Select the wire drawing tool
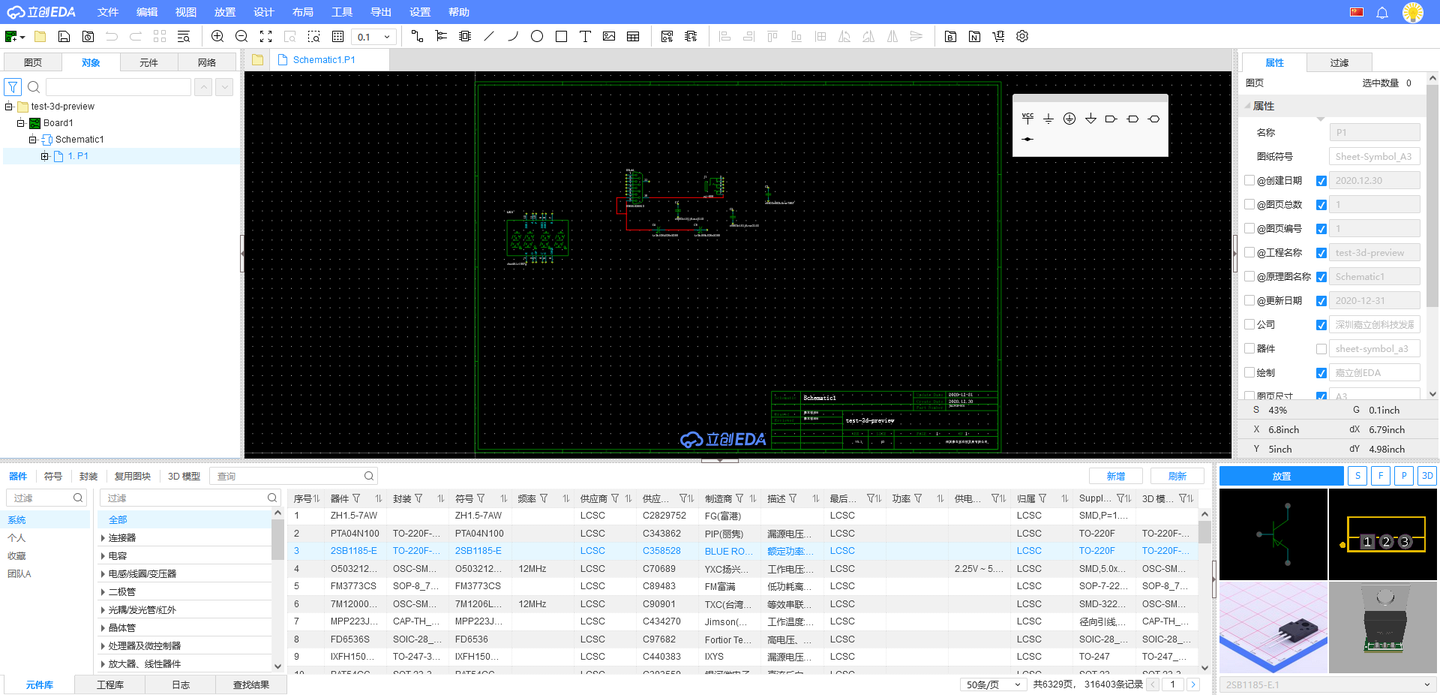 point(417,36)
